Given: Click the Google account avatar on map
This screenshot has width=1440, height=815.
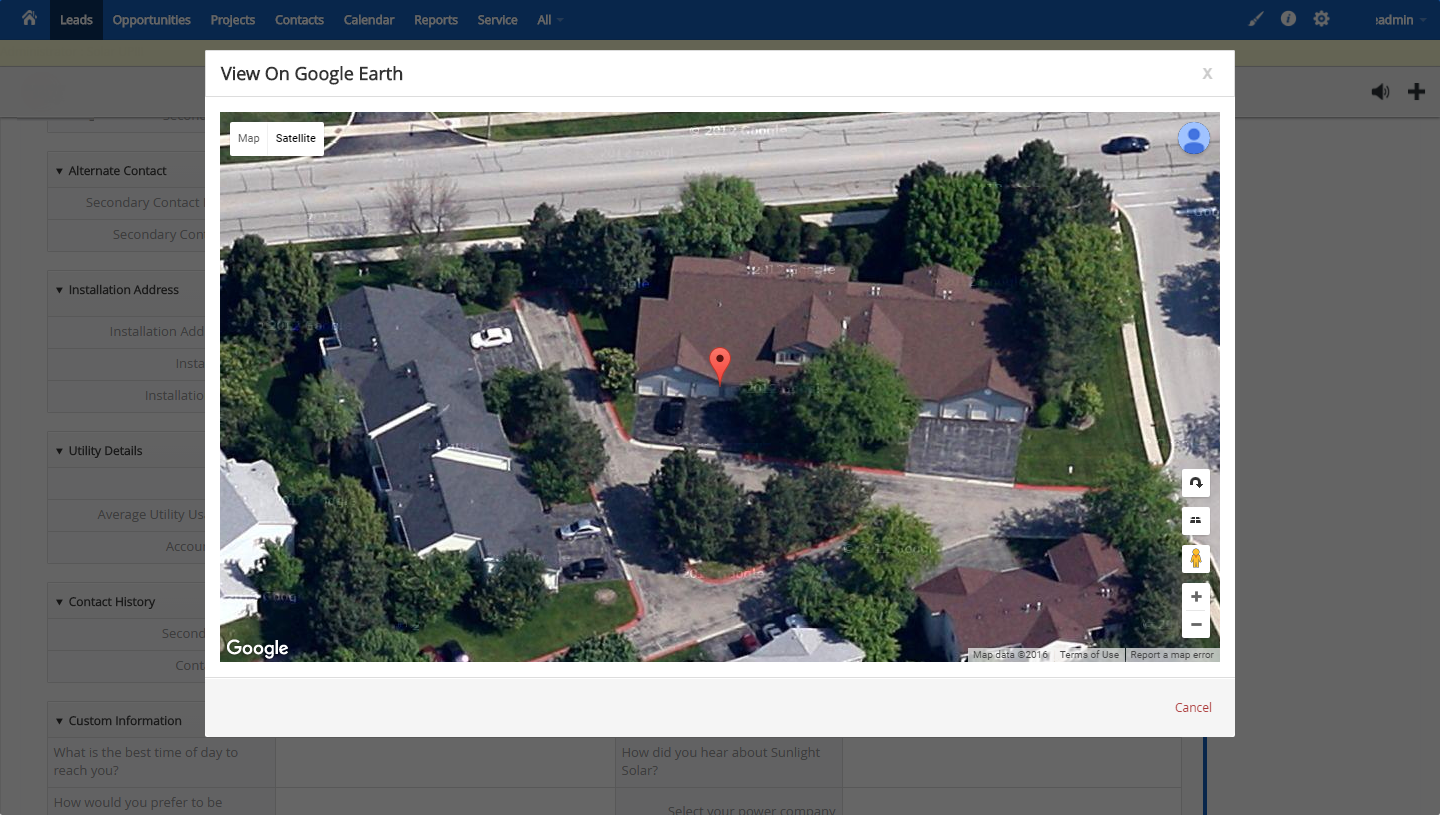Looking at the screenshot, I should pos(1194,138).
